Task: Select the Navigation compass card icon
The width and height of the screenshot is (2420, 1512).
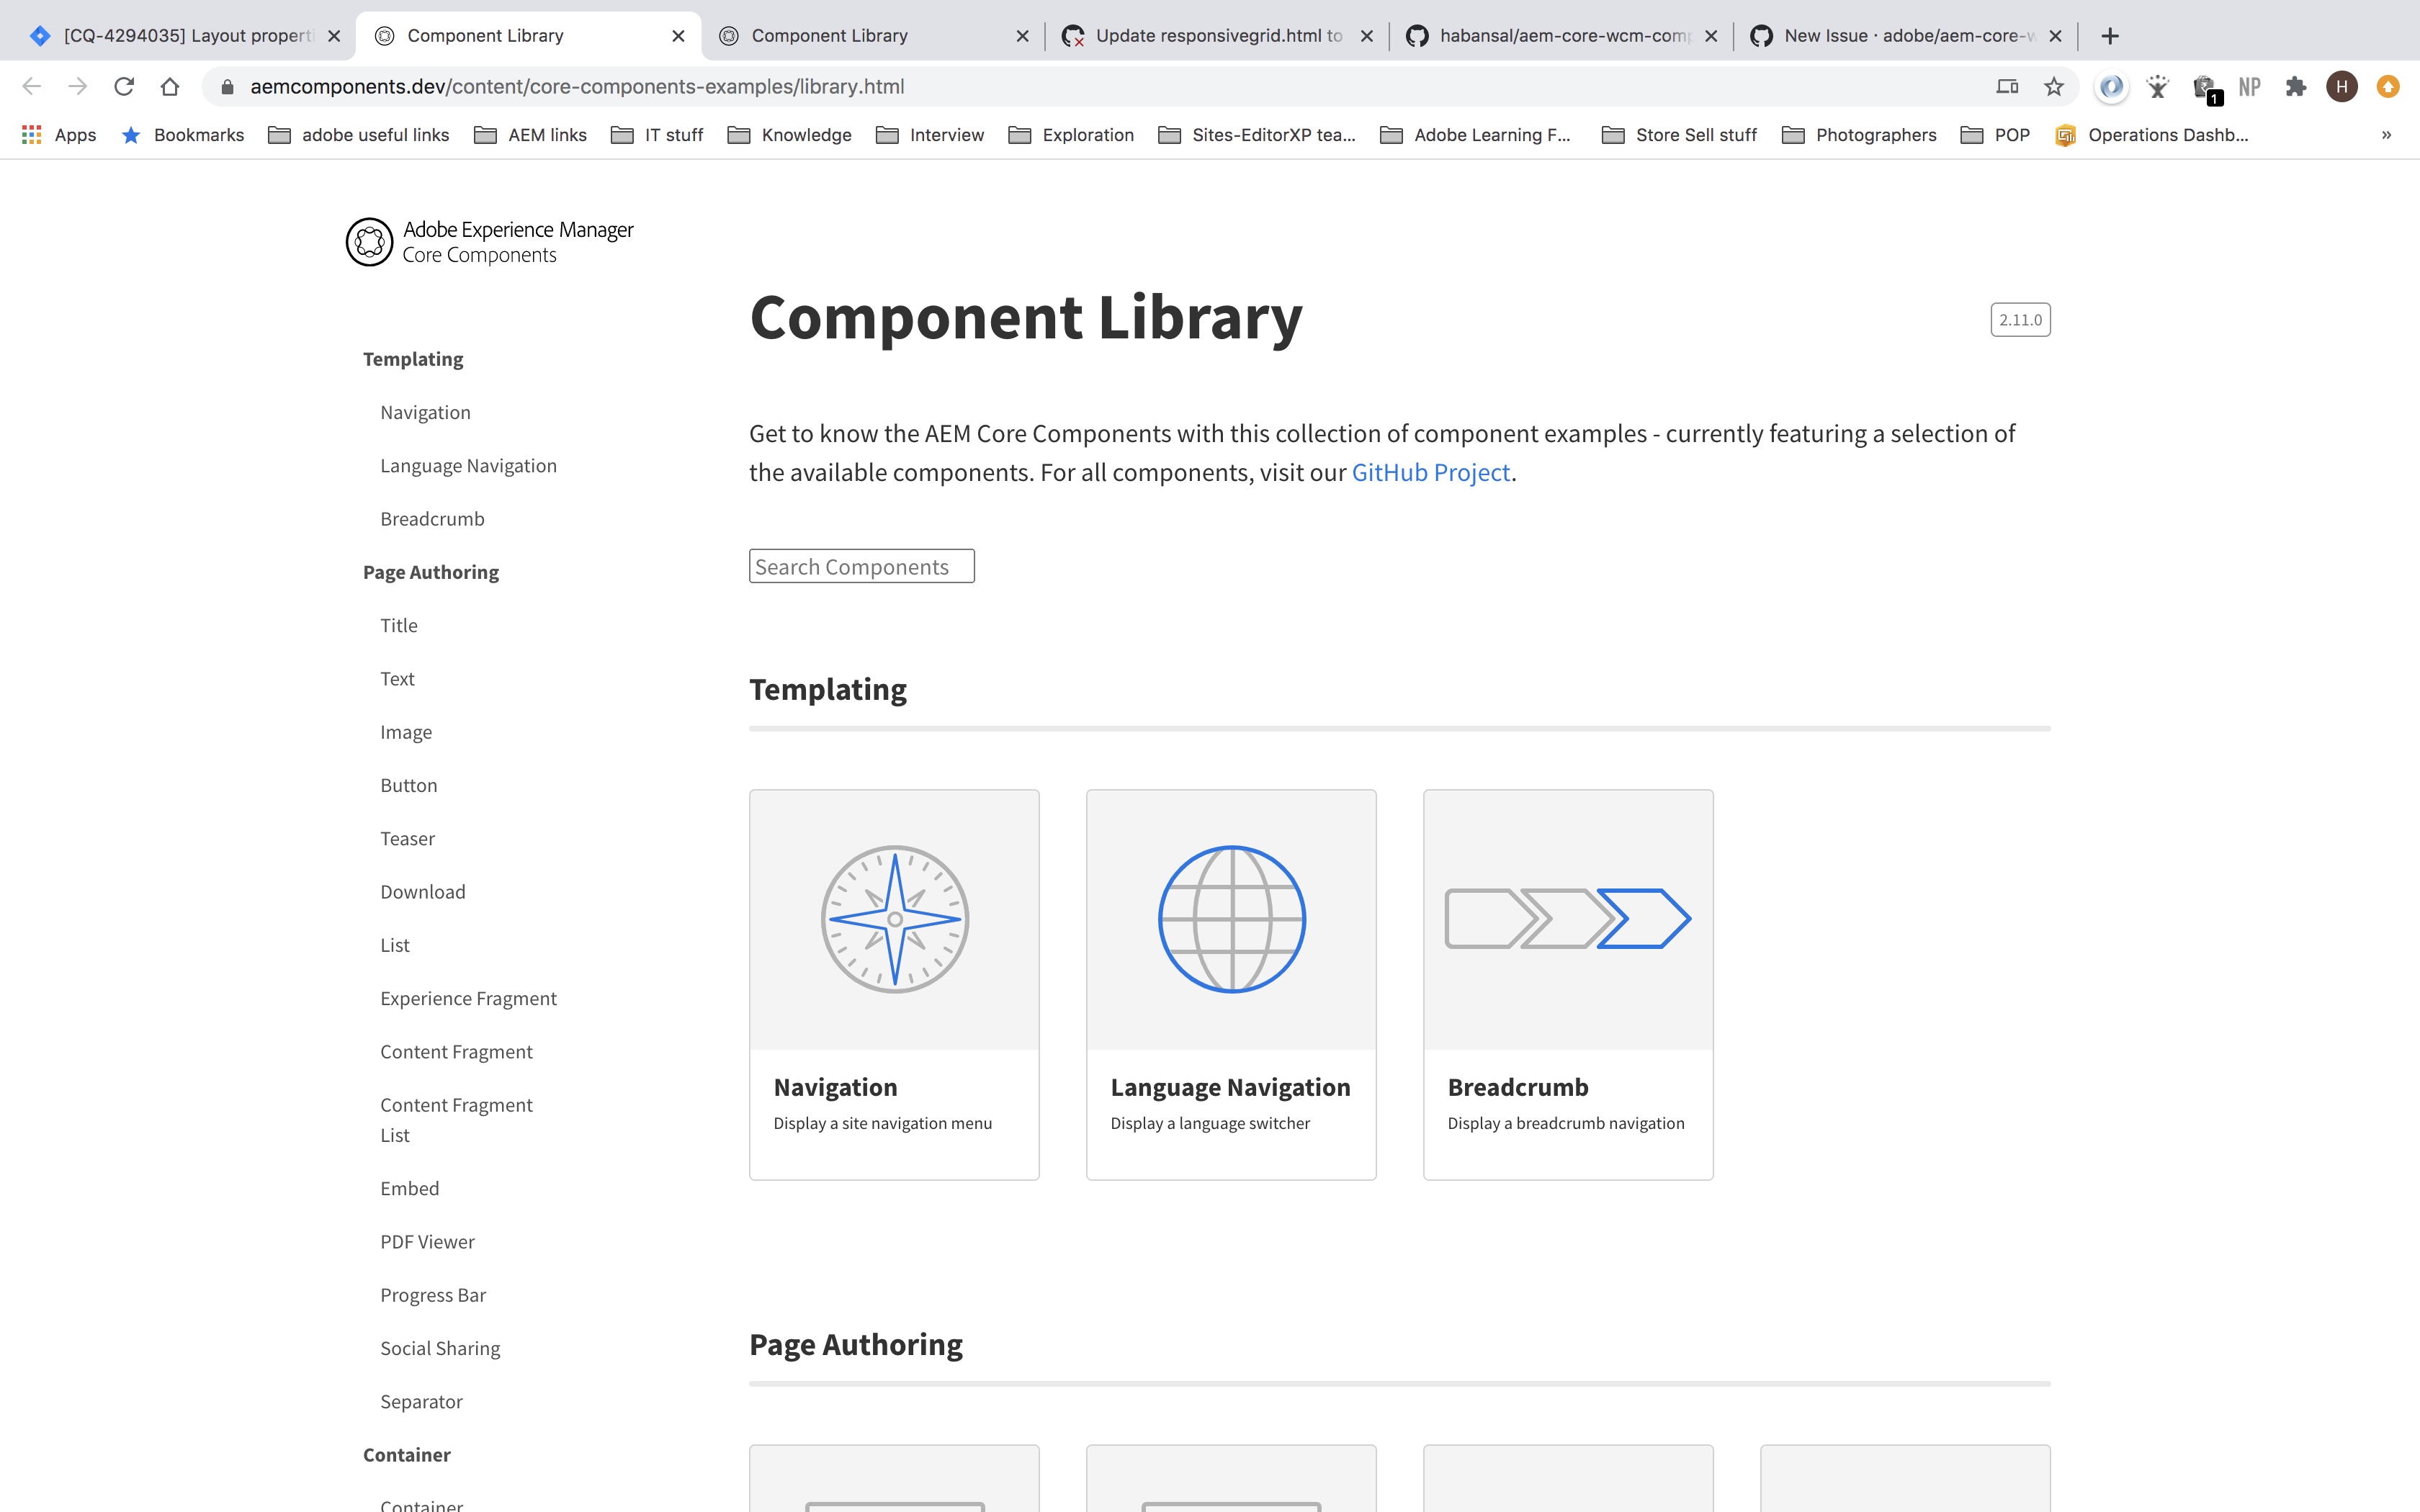Action: point(893,918)
